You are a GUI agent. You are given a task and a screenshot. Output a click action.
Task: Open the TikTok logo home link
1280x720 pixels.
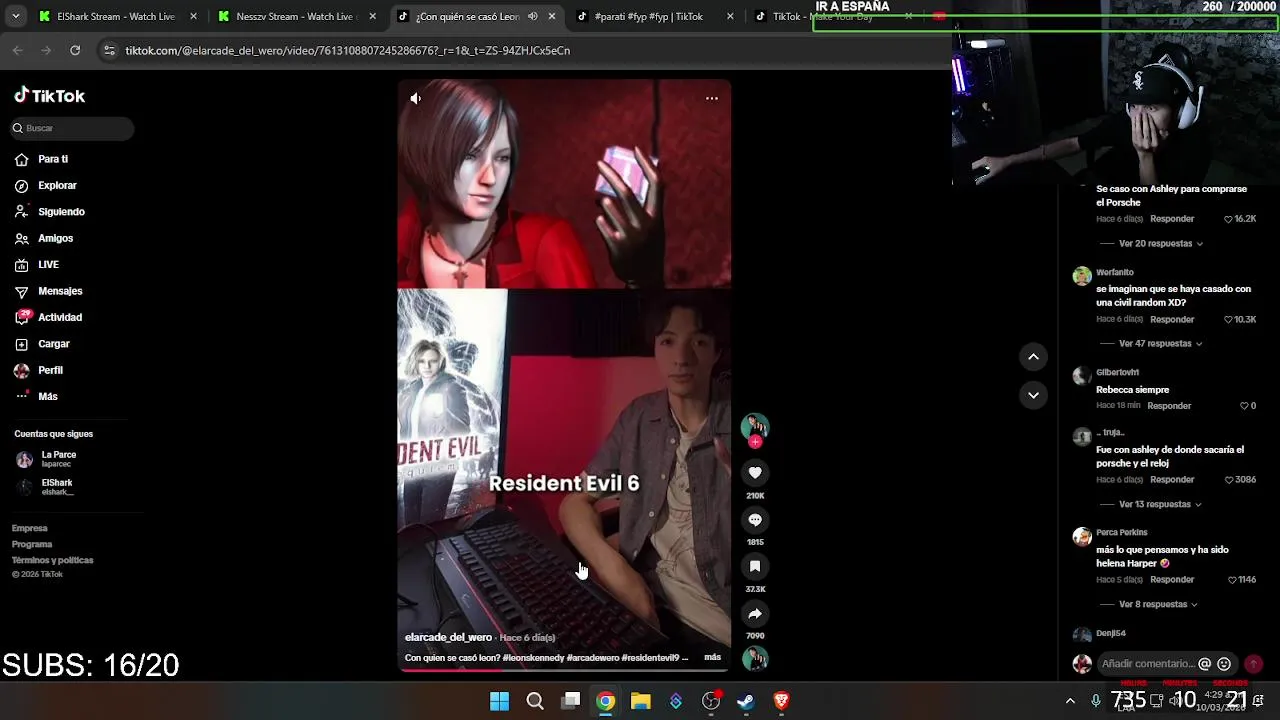(x=50, y=96)
